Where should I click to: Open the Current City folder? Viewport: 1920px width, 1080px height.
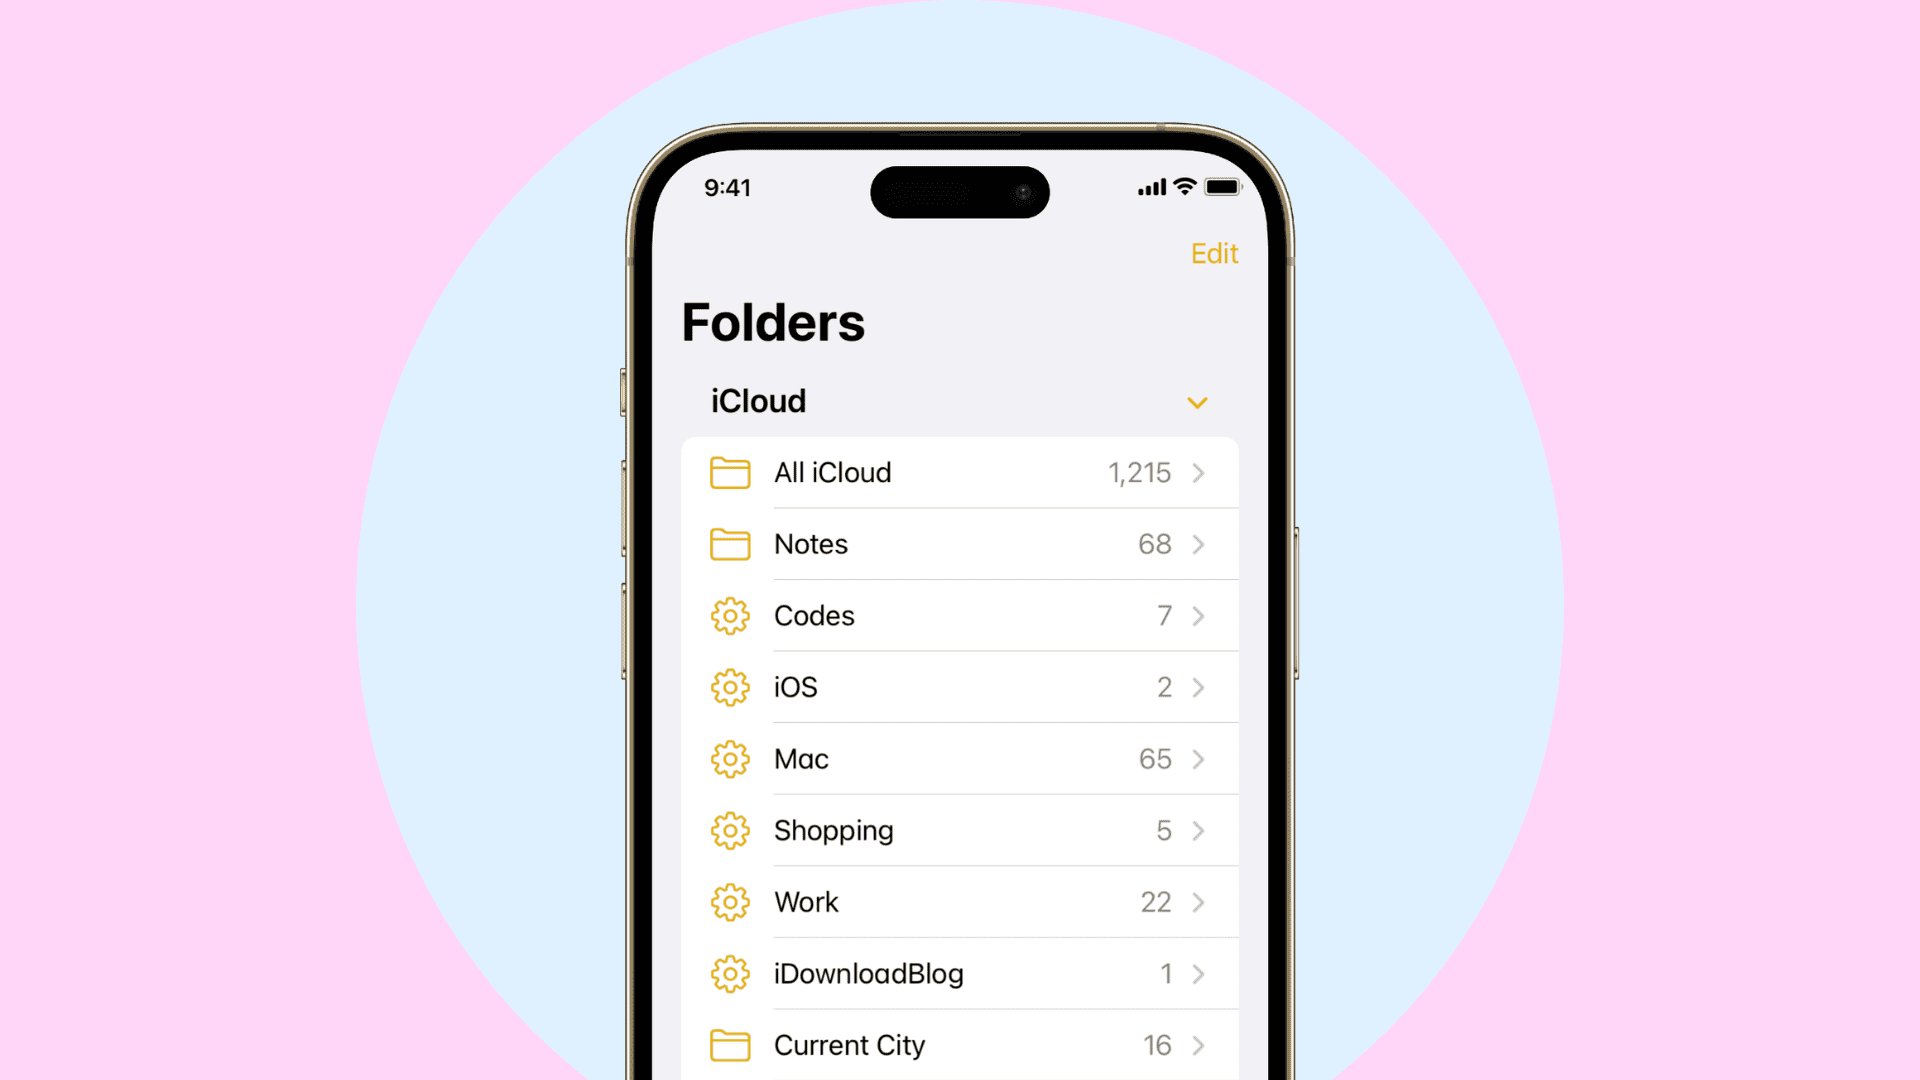(x=957, y=1044)
